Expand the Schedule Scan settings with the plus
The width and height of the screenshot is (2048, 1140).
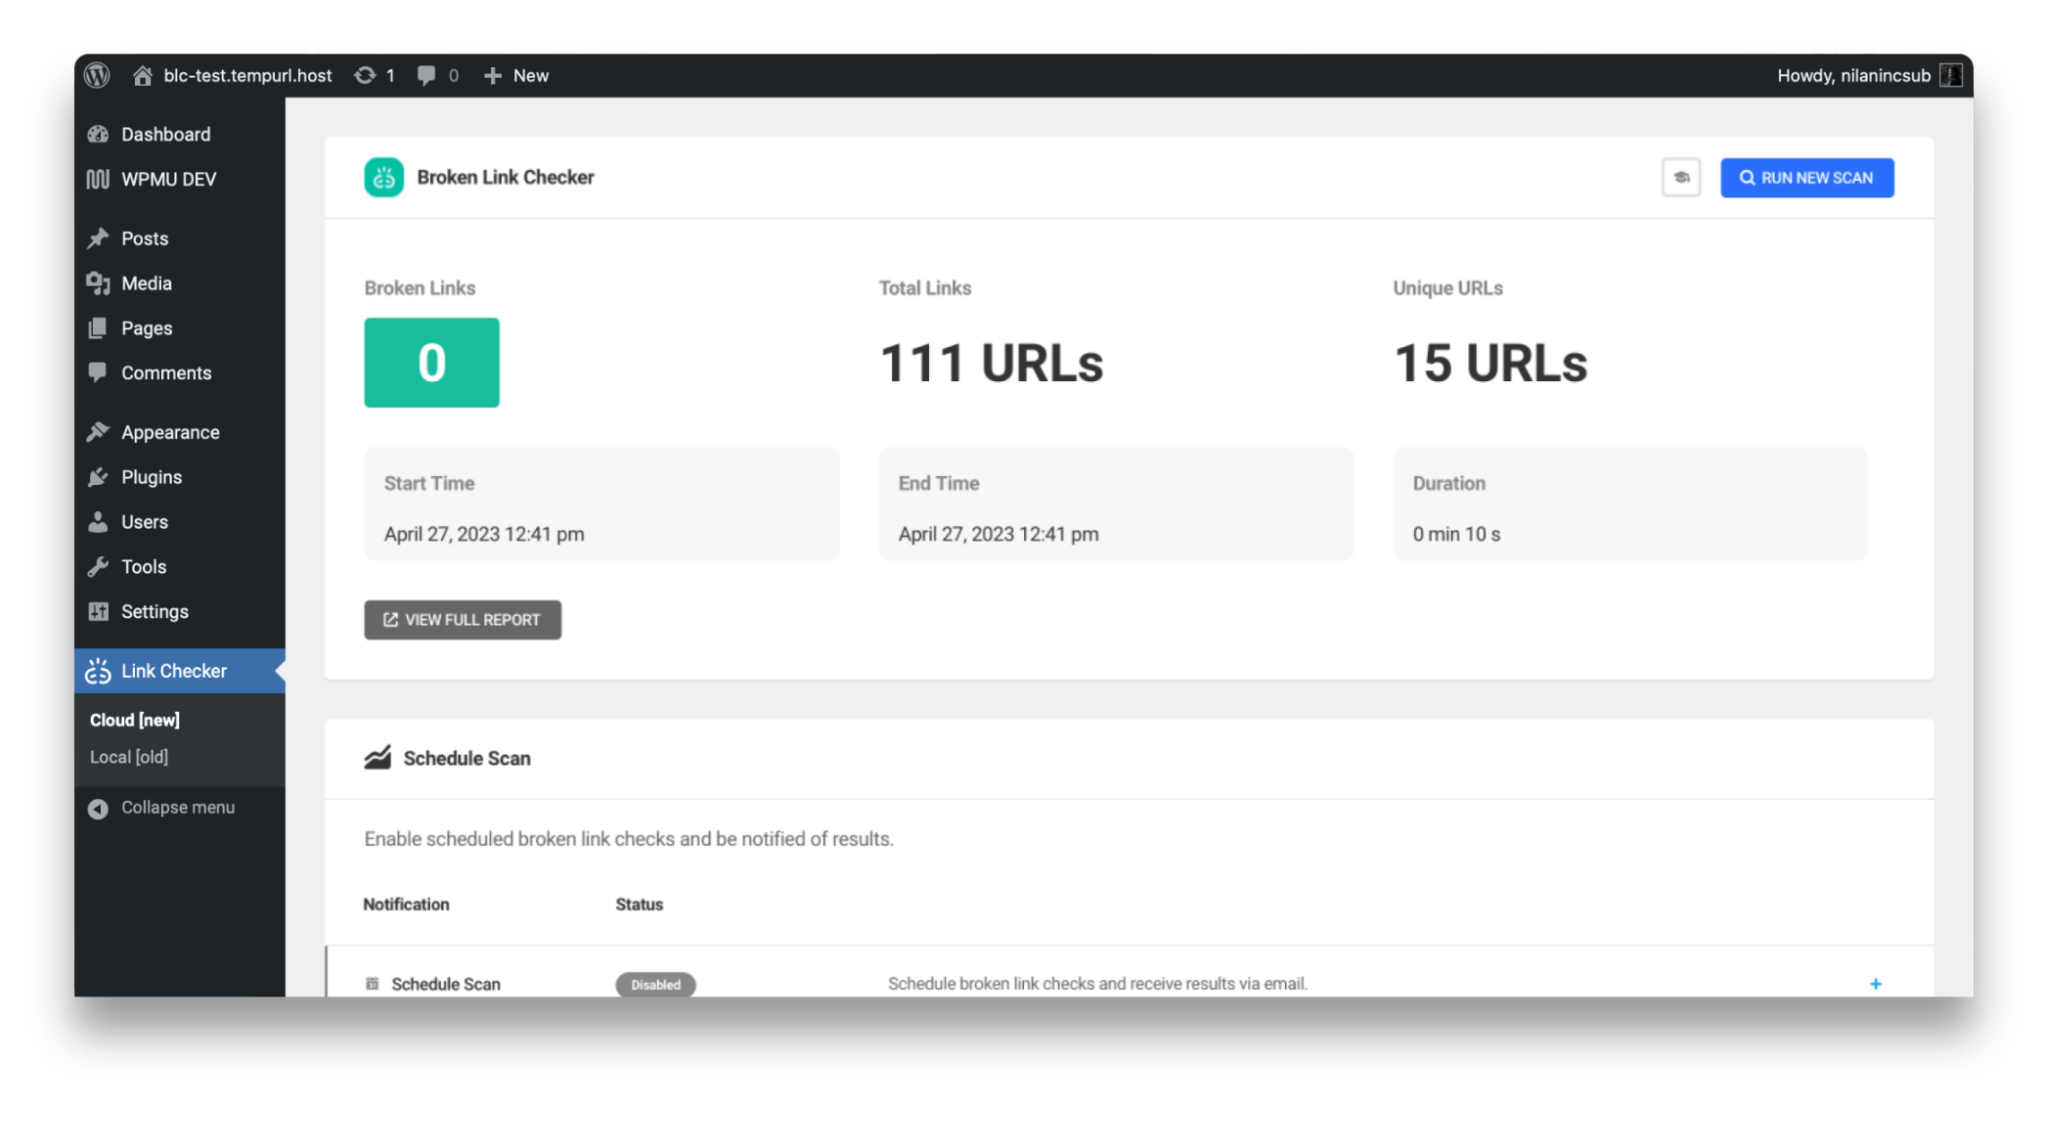[x=1876, y=984]
